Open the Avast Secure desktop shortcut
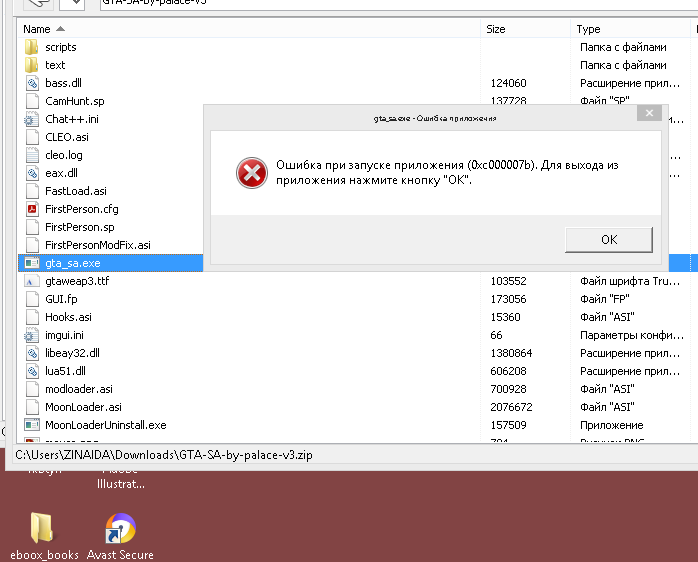Screen dimensions: 698x562 pos(121,530)
